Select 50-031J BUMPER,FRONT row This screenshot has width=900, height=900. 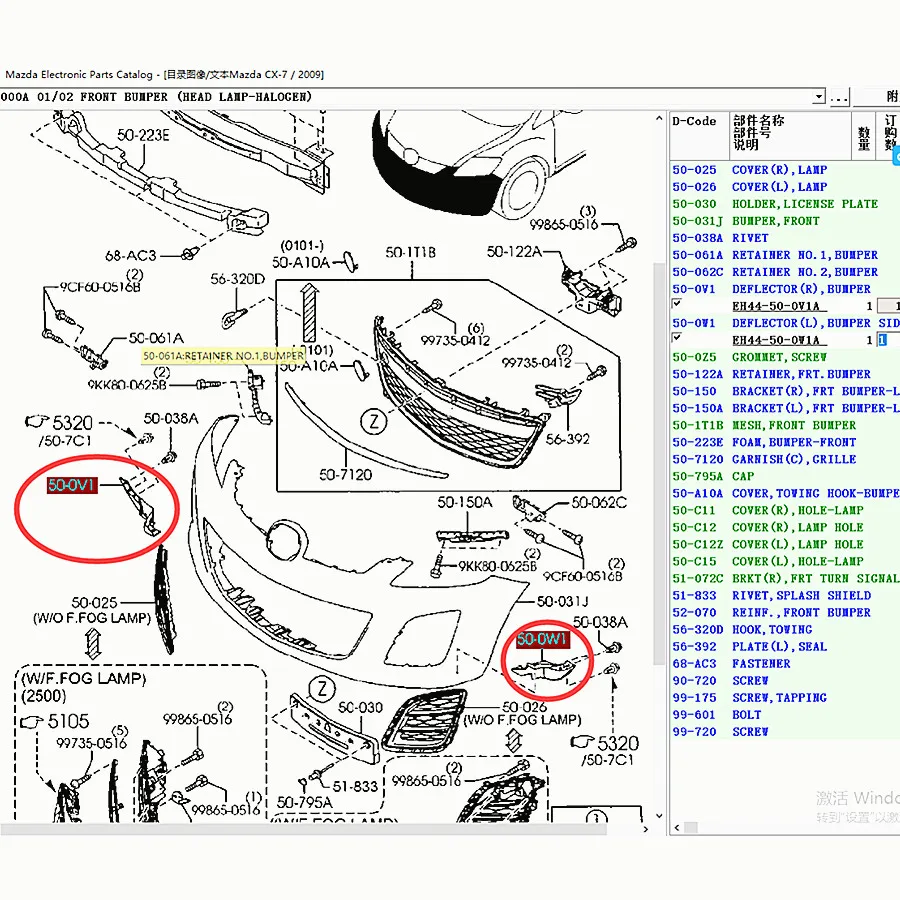point(785,221)
